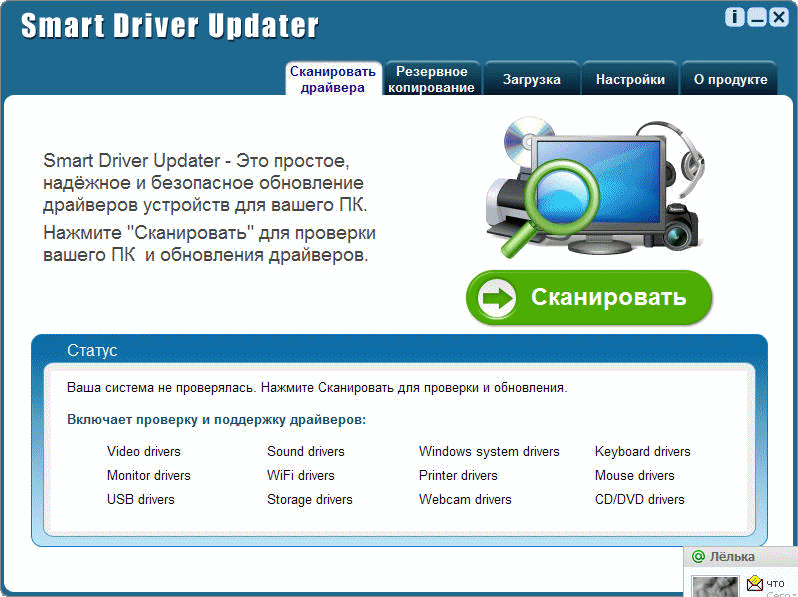Click the avatar thumbnail in Лёлька popup
The height and width of the screenshot is (597, 798).
coord(715,587)
